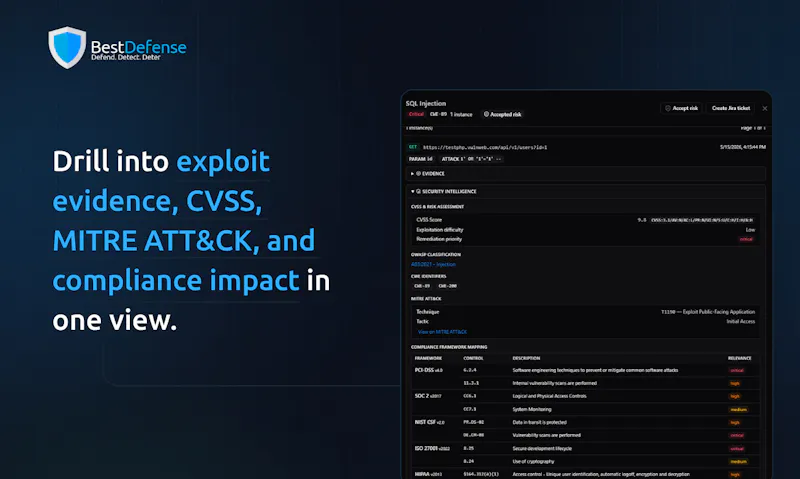Click Secure development lifecycle description
Screen dimensions: 800x479
(542, 448)
